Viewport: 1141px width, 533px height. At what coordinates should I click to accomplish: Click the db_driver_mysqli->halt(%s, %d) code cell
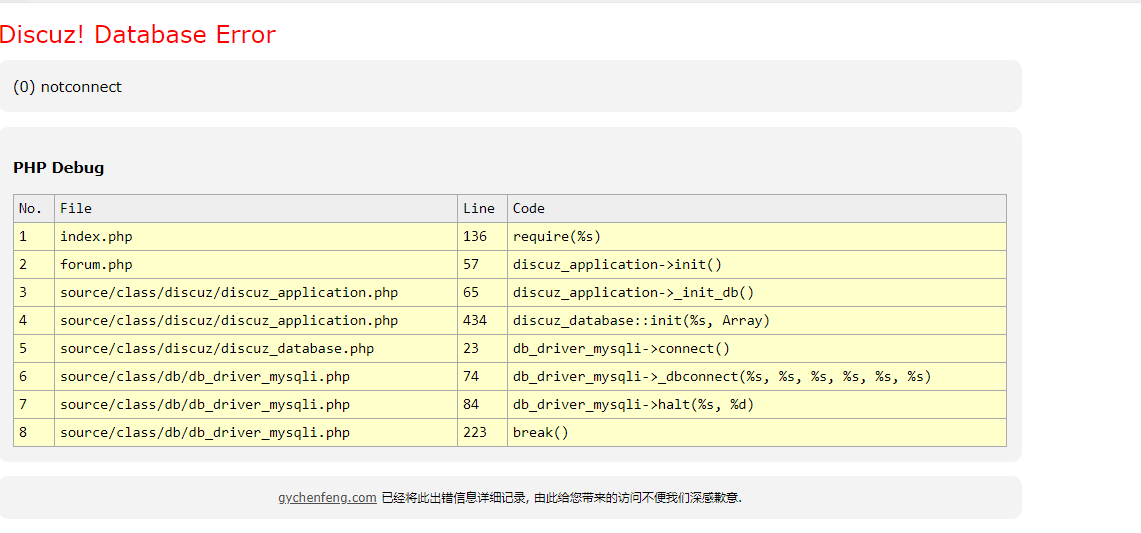[633, 404]
